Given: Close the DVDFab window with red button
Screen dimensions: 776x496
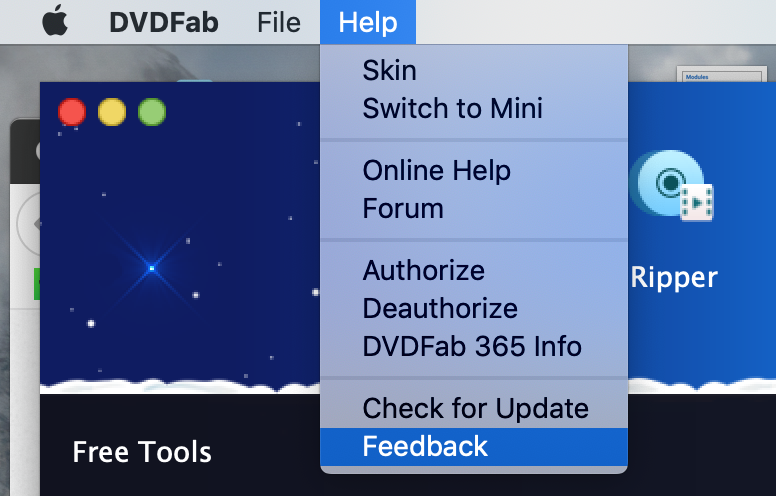Looking at the screenshot, I should click(72, 112).
